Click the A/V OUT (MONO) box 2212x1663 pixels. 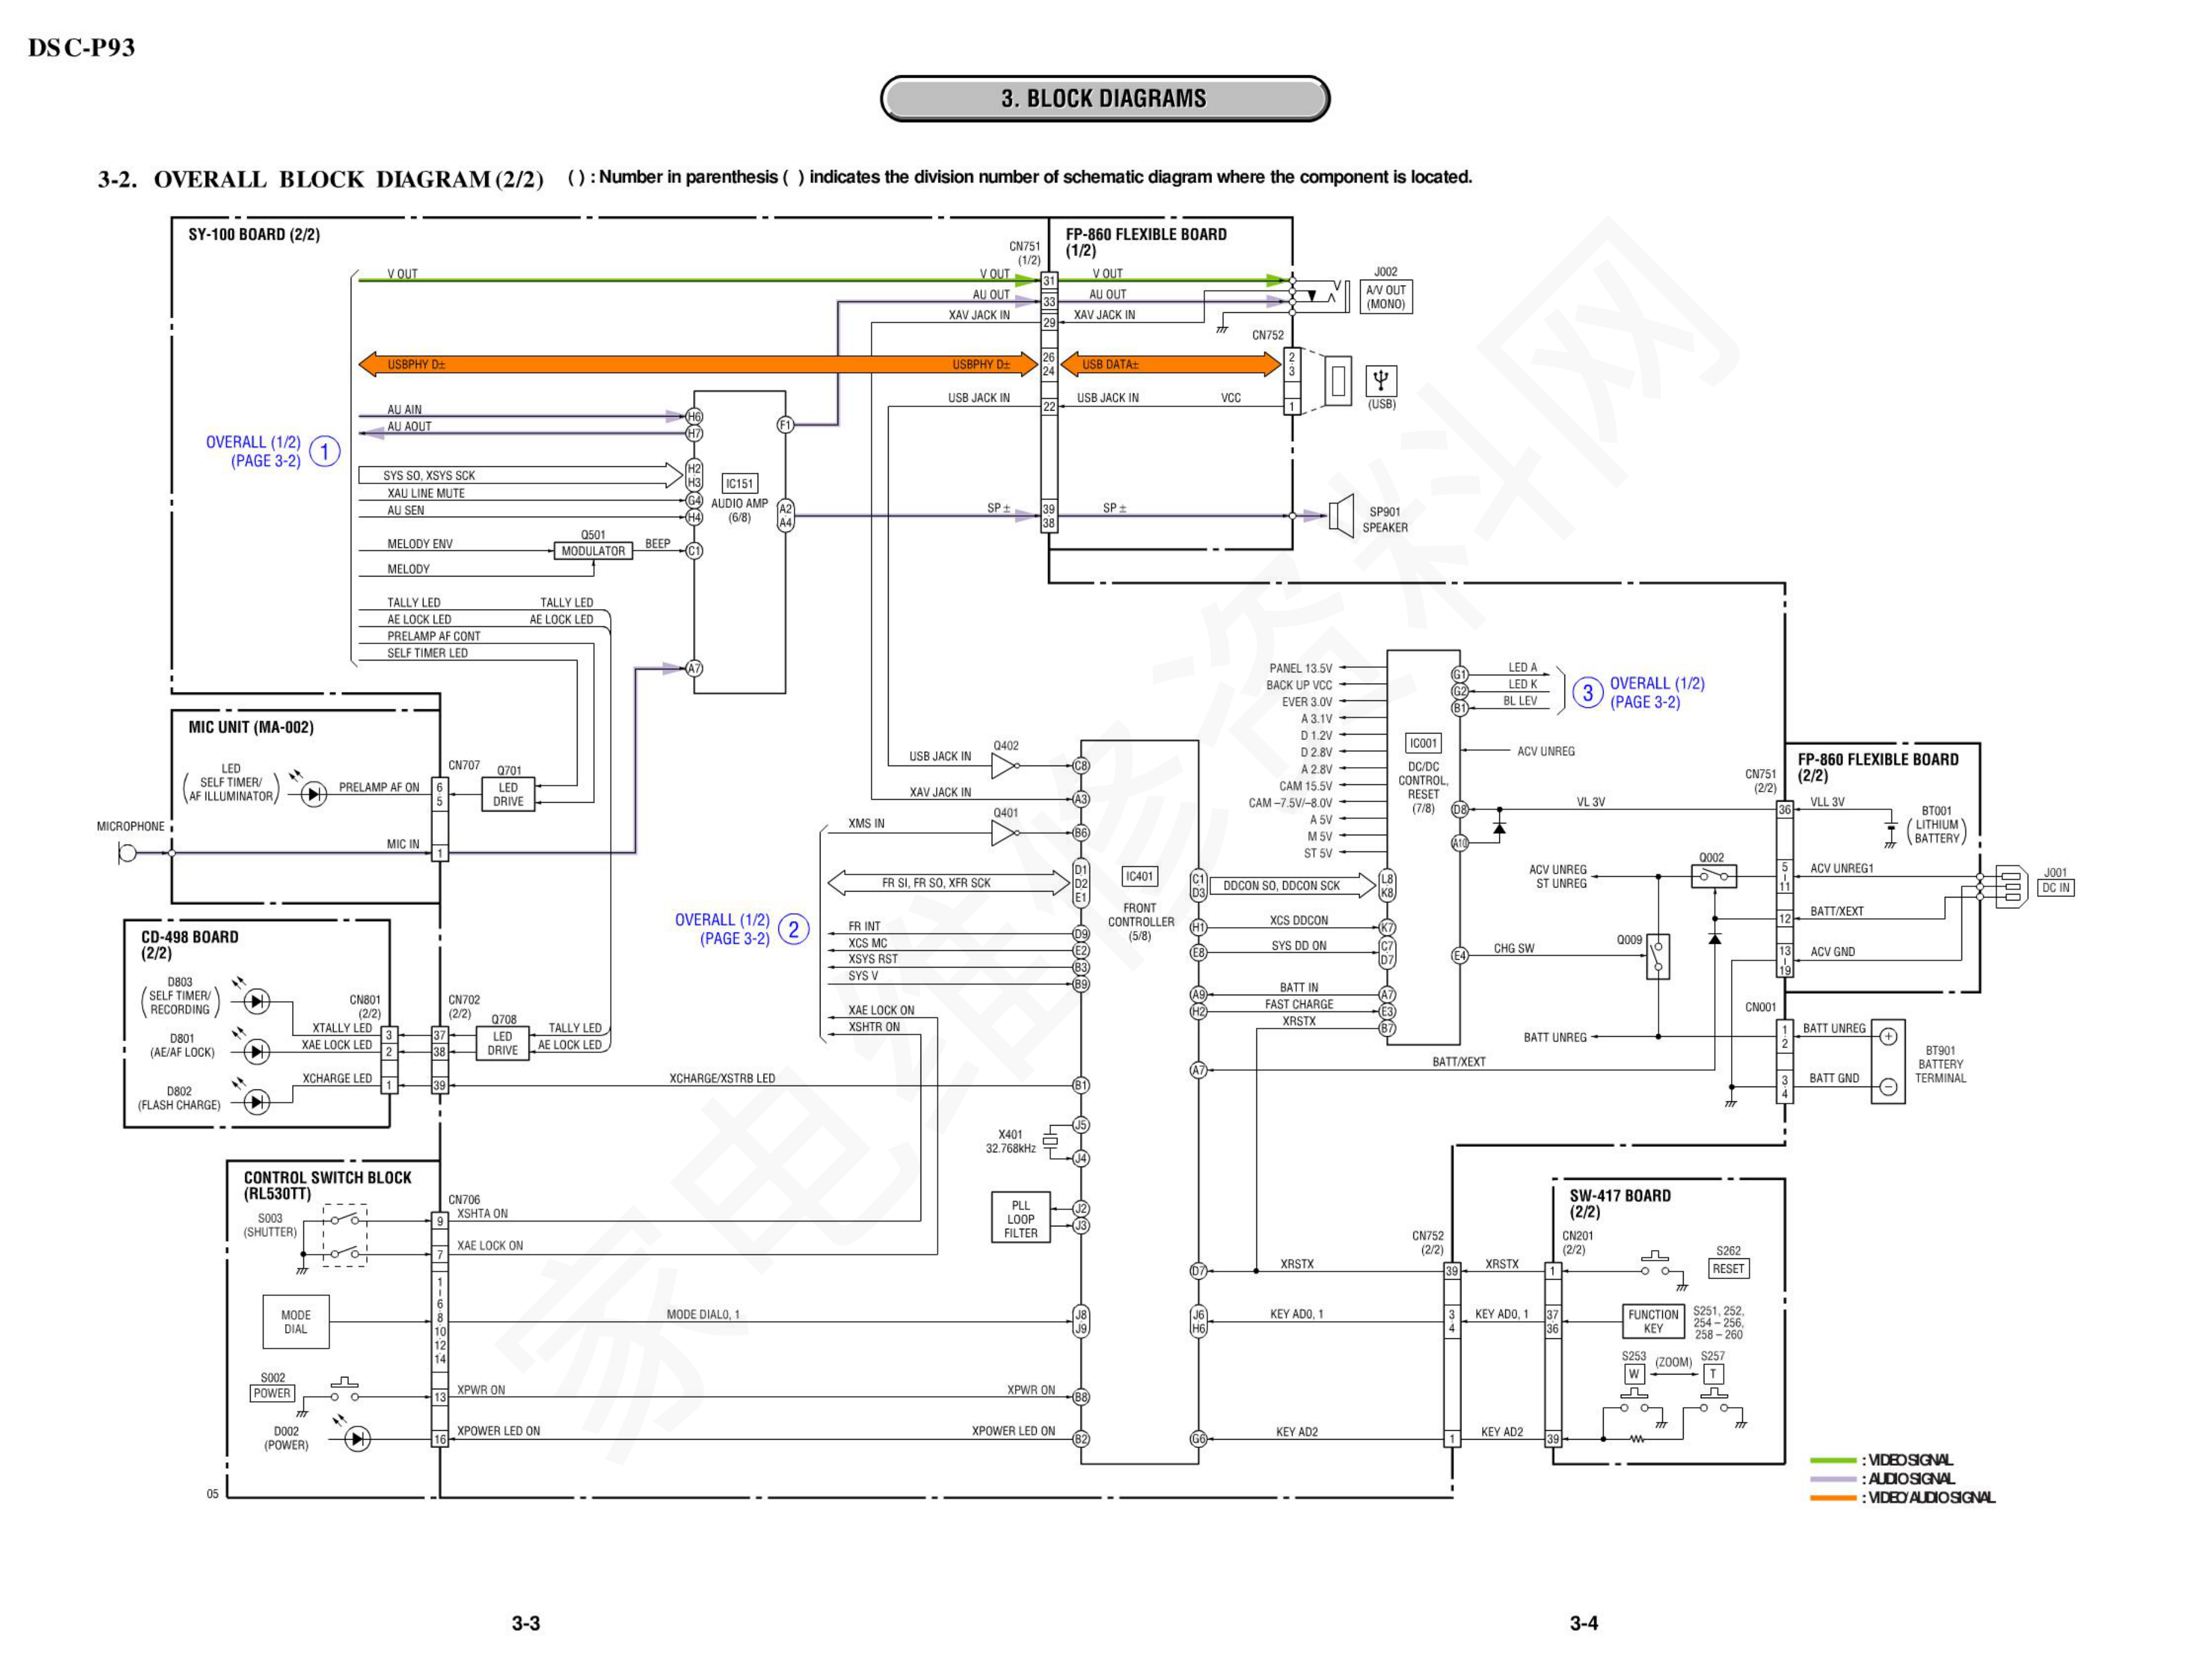(x=1386, y=297)
